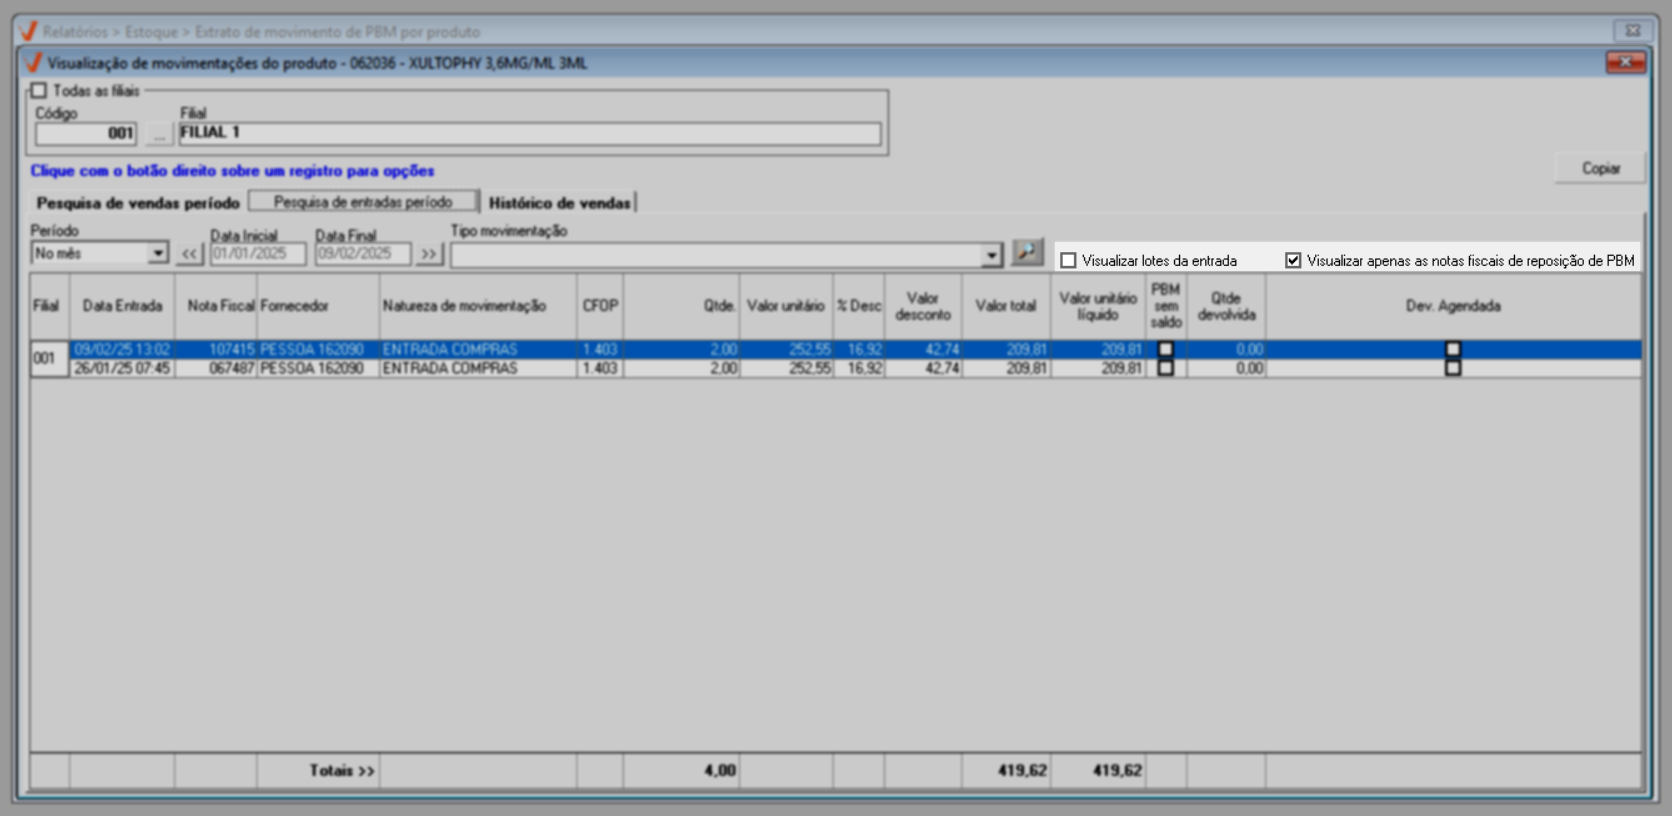Viewport: 1672px width, 816px height.
Task: Click Totais >> label in footer
Action: tap(342, 771)
